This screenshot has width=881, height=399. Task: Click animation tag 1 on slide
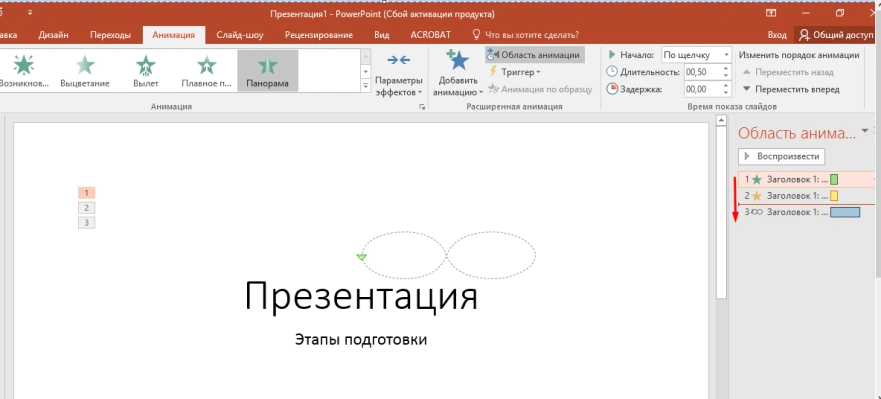click(86, 193)
